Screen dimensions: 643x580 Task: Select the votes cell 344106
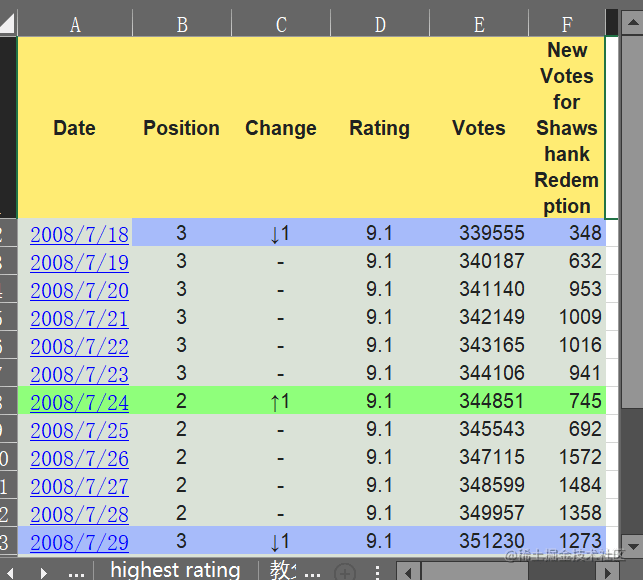[479, 372]
